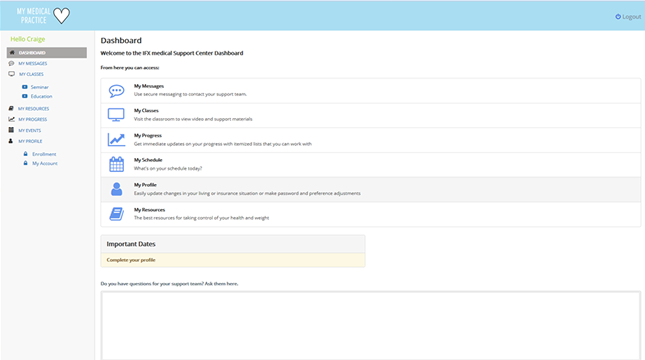Click the power icon beside Logout
The height and width of the screenshot is (360, 645).
coord(618,17)
